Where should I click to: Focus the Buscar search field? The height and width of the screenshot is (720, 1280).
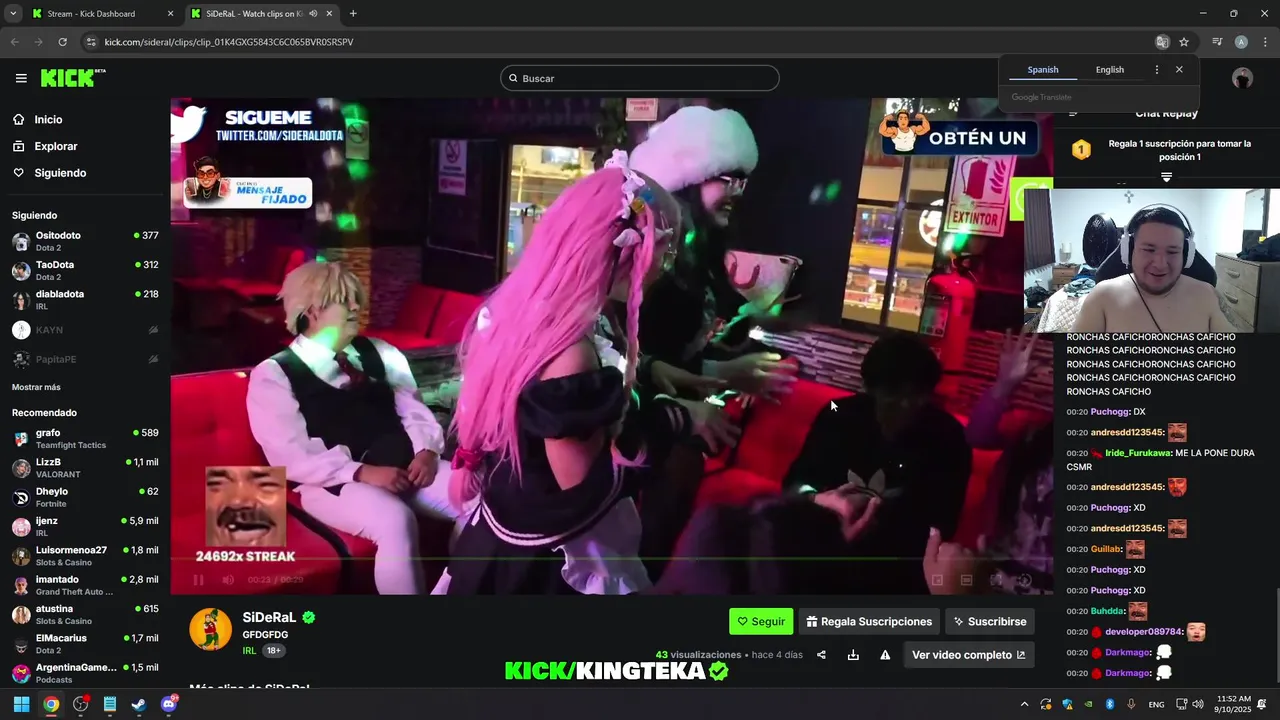click(640, 78)
